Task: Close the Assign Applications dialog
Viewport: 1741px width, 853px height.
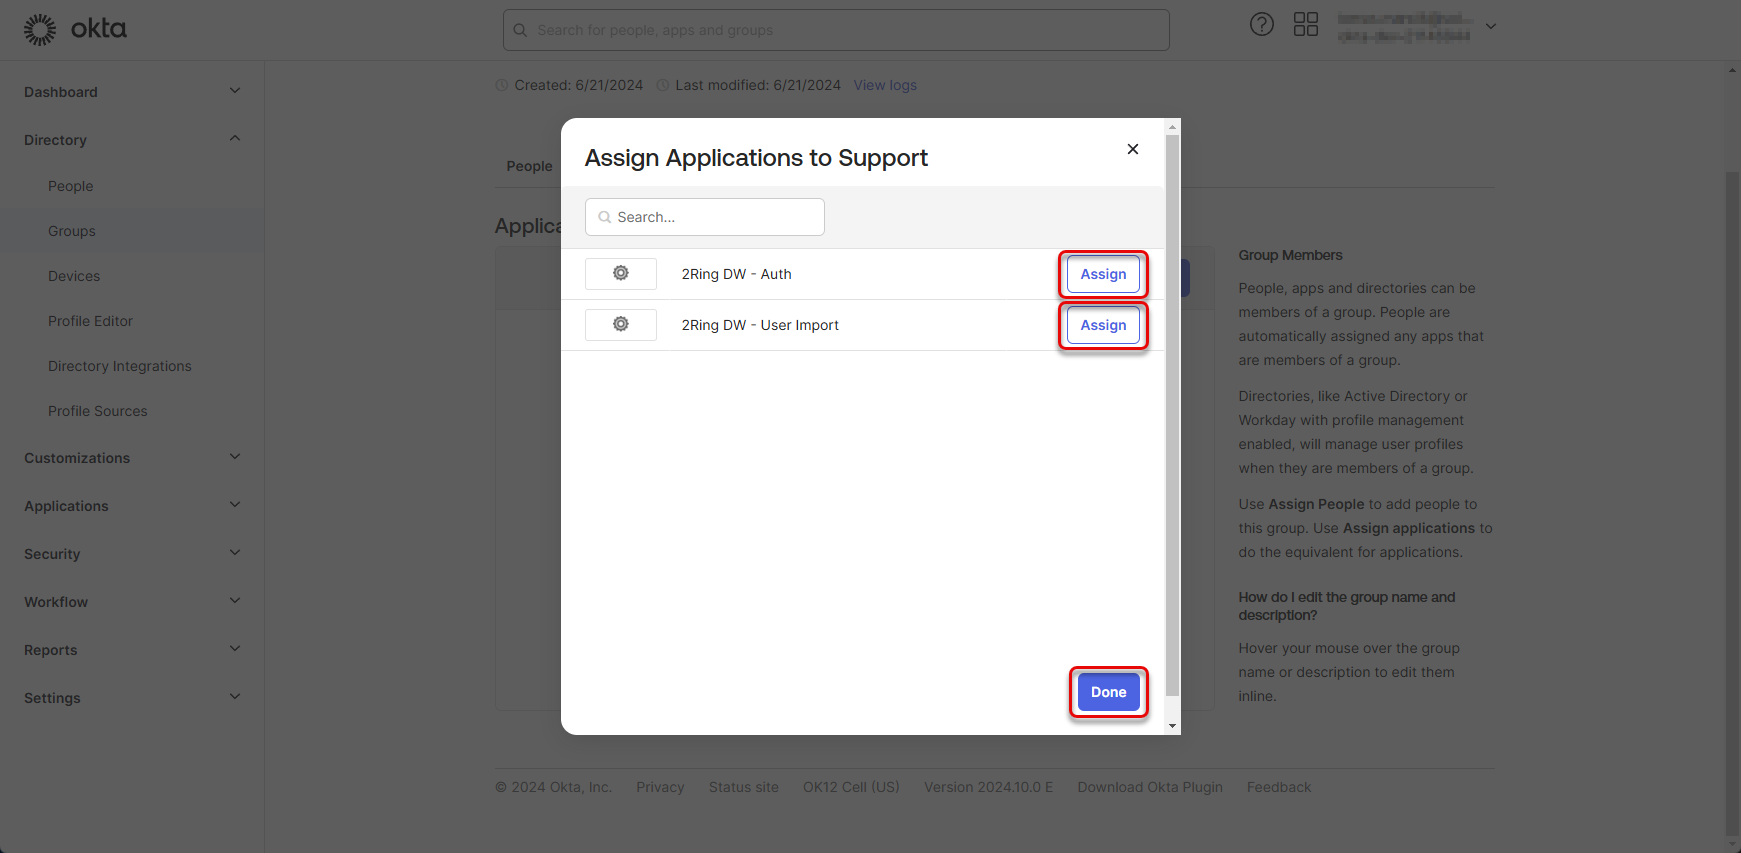Action: [1132, 149]
